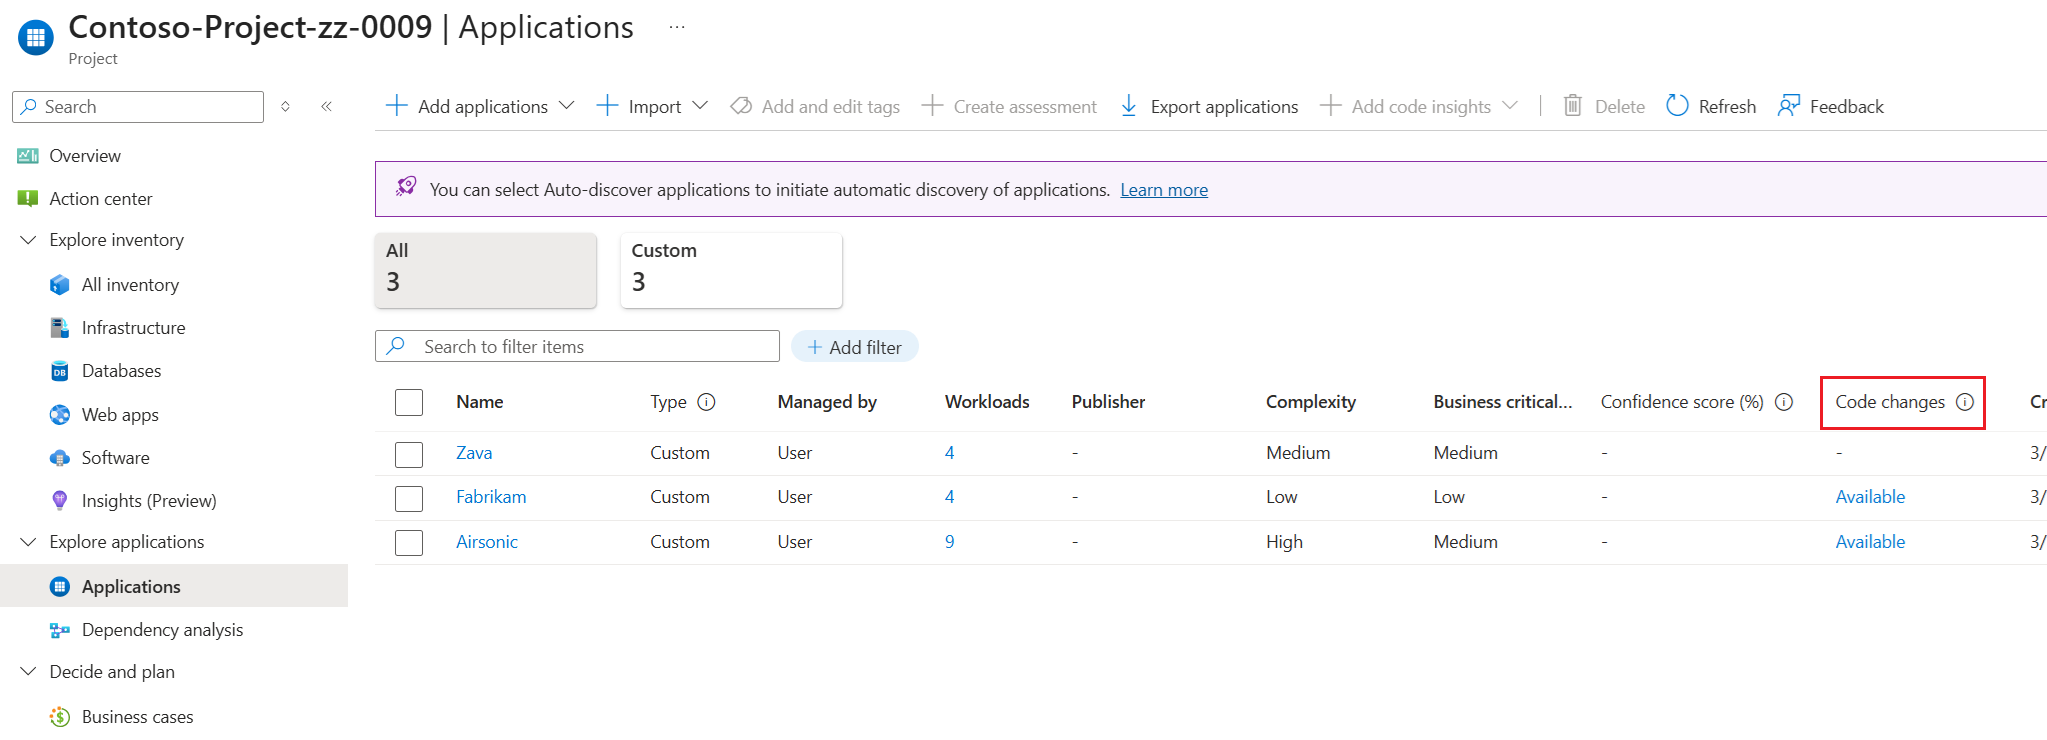2047x740 pixels.
Task: Click the Feedback person icon
Action: (x=1789, y=106)
